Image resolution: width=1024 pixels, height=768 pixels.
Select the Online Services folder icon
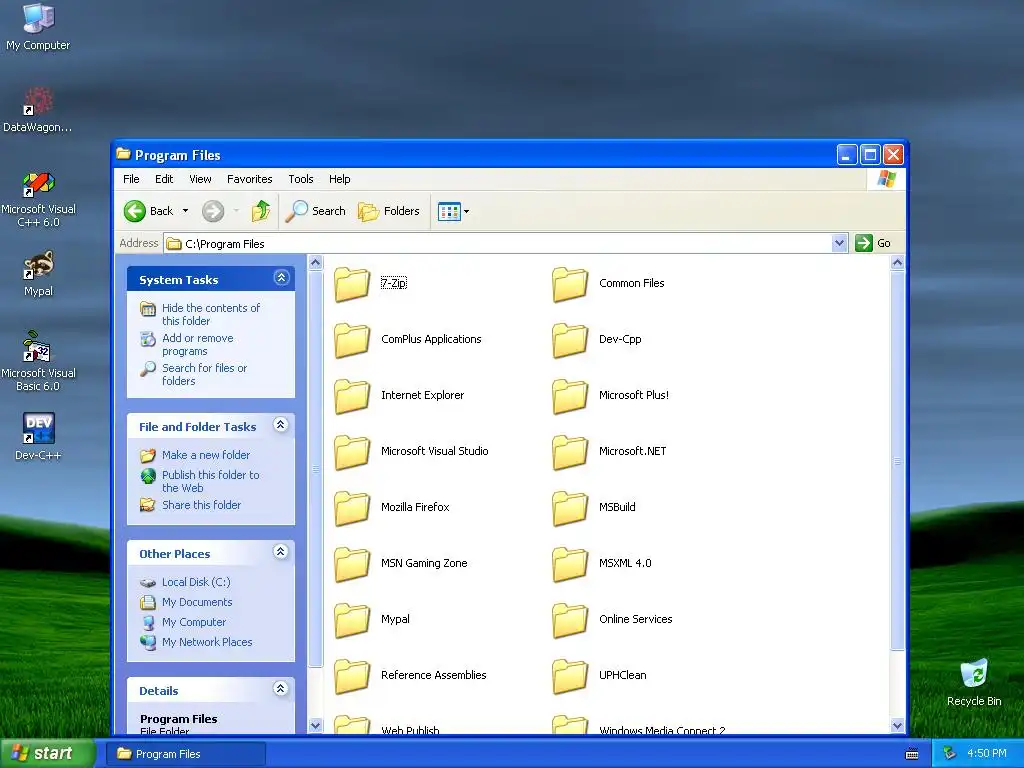click(x=570, y=620)
